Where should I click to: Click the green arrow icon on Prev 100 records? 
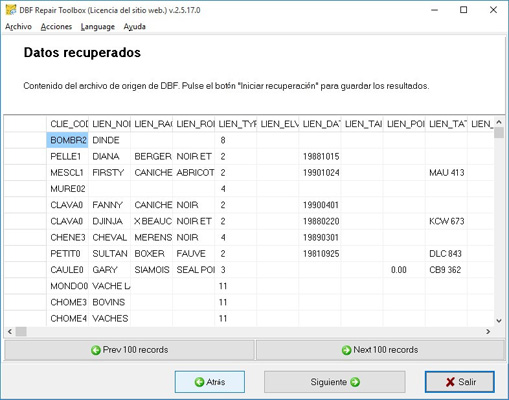click(96, 350)
